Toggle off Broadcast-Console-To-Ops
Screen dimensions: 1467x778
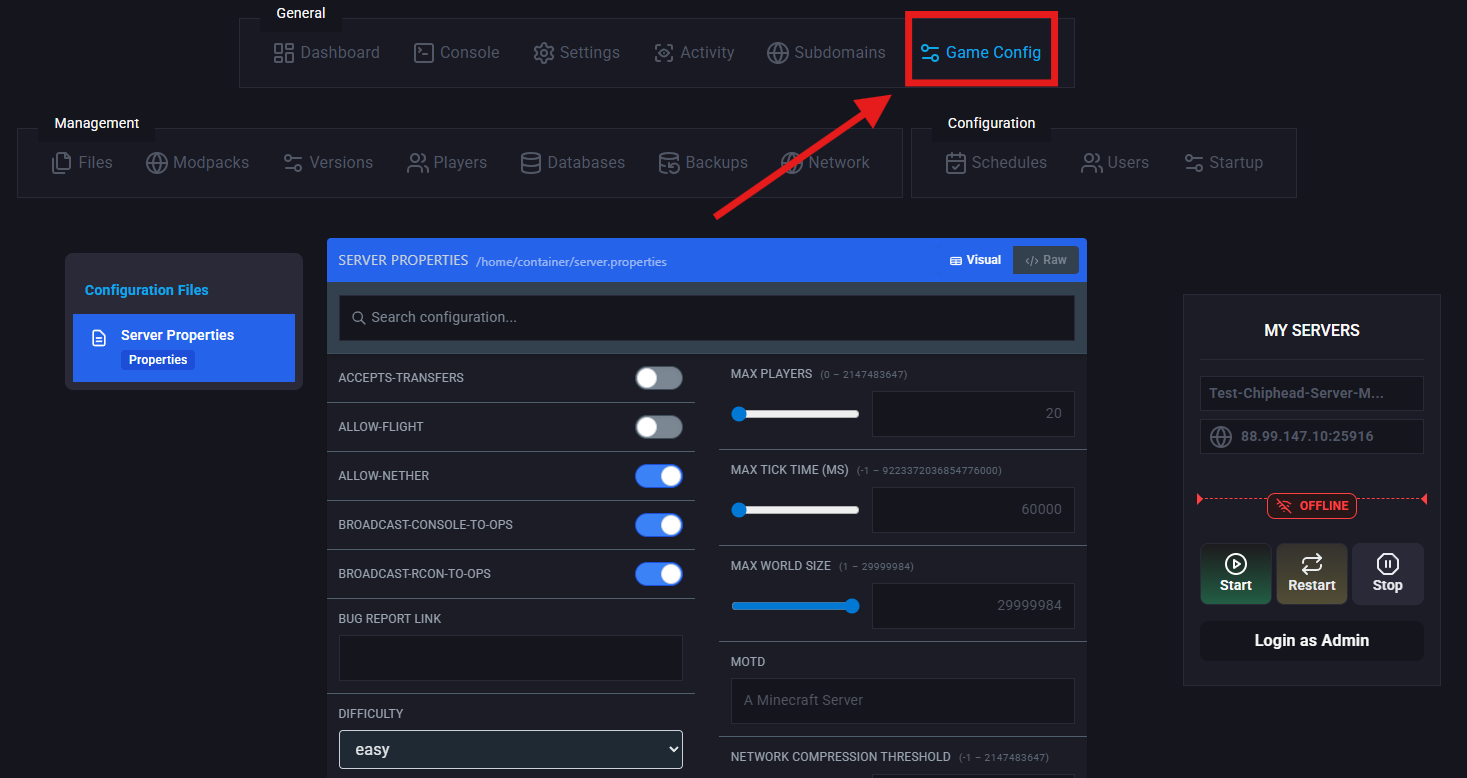(659, 525)
